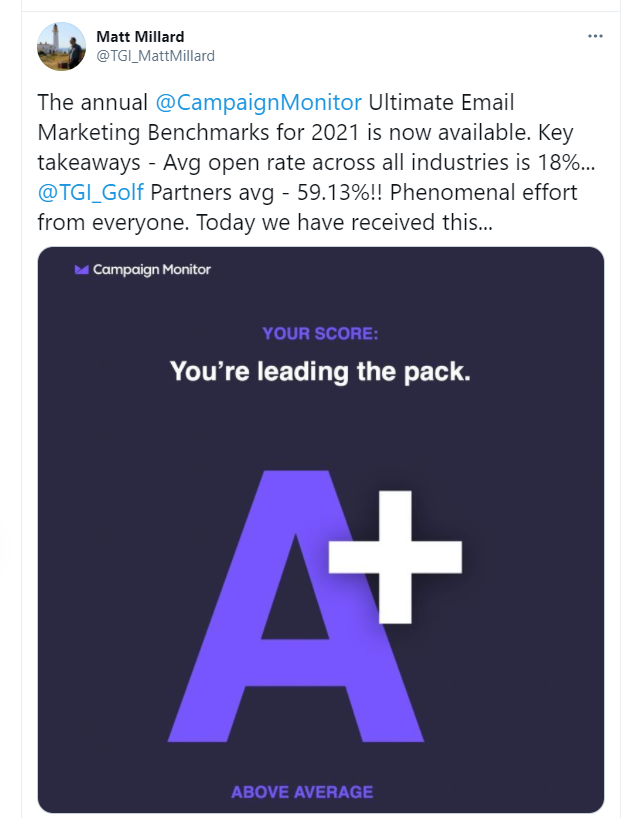The width and height of the screenshot is (627, 818).
Task: Click the 59.13%!! figure in the tweet
Action: coord(340,192)
